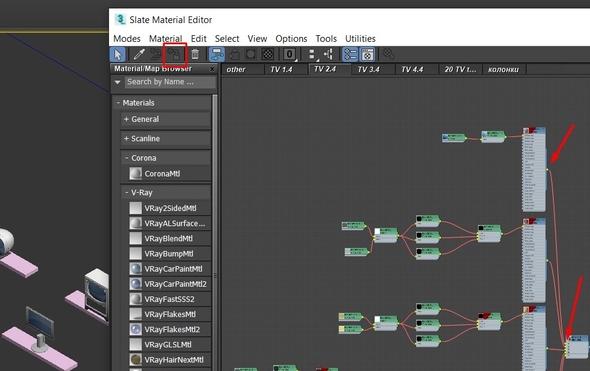Screen dimensions: 590x371
Task: Toggle the Material/Map Browser panel icon
Action: coord(350,55)
